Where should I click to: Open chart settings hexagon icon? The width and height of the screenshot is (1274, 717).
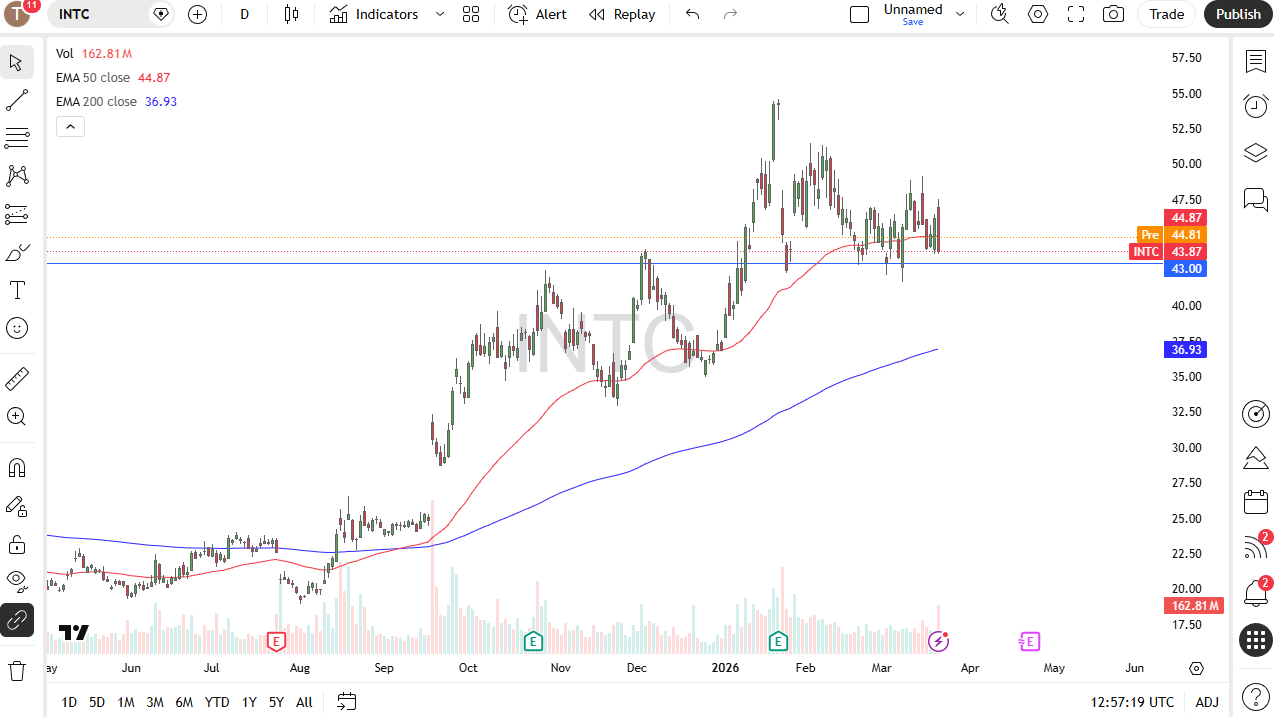(x=1038, y=14)
